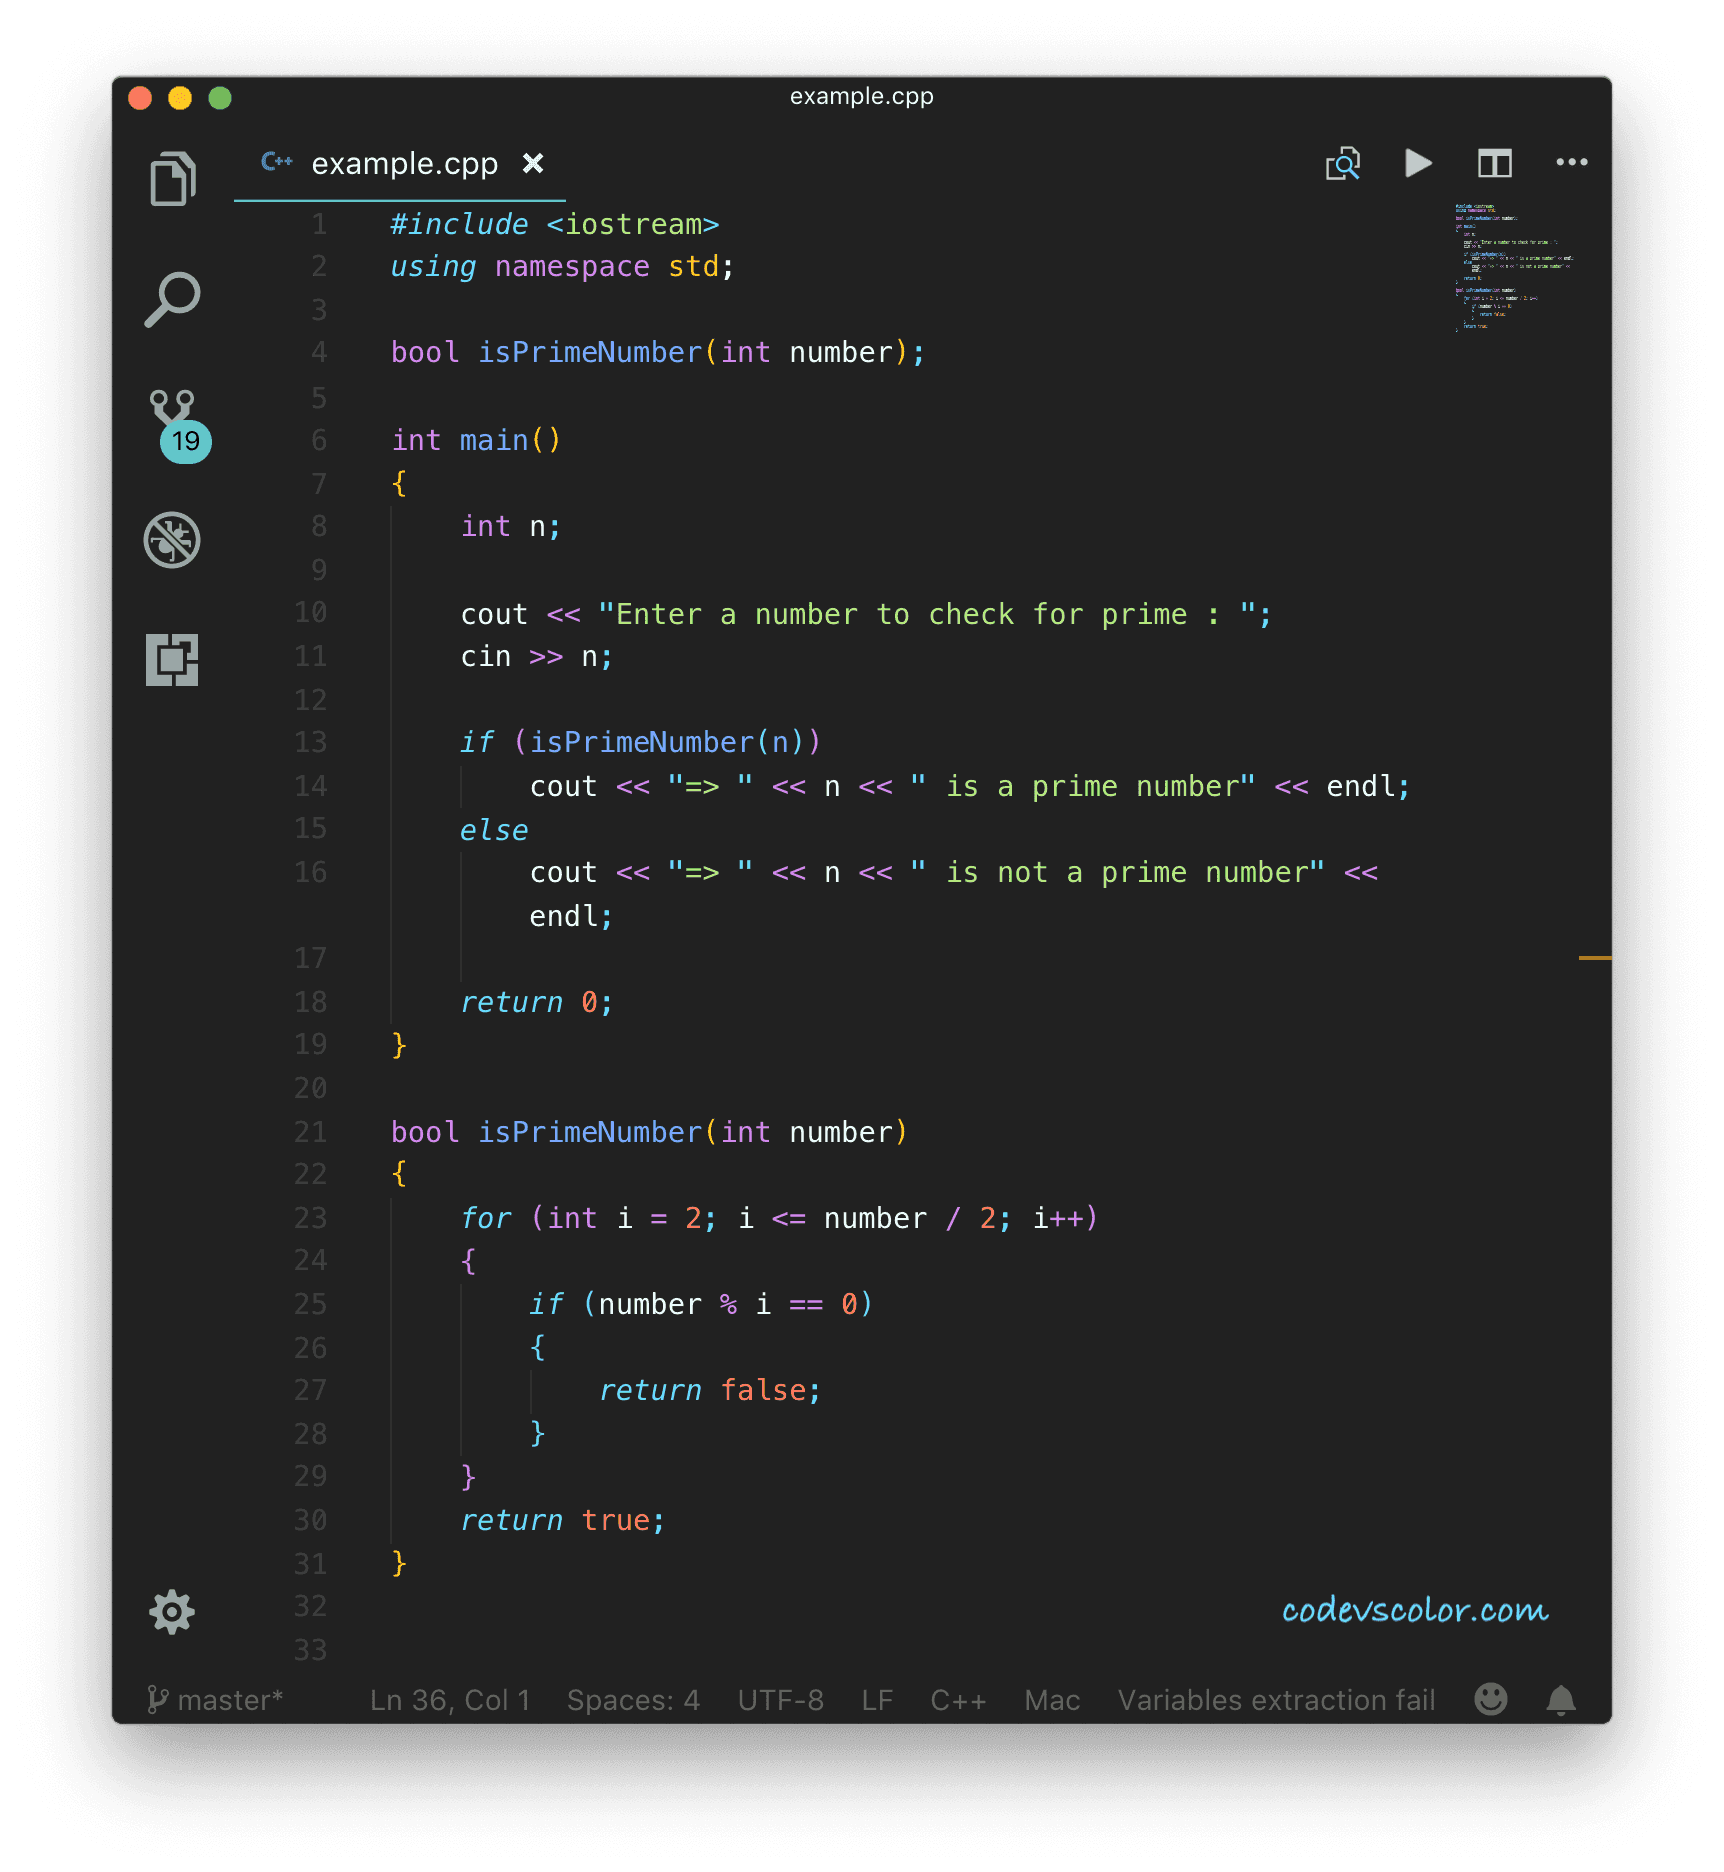Open more actions with ellipsis menu
The image size is (1724, 1872).
coord(1570,163)
